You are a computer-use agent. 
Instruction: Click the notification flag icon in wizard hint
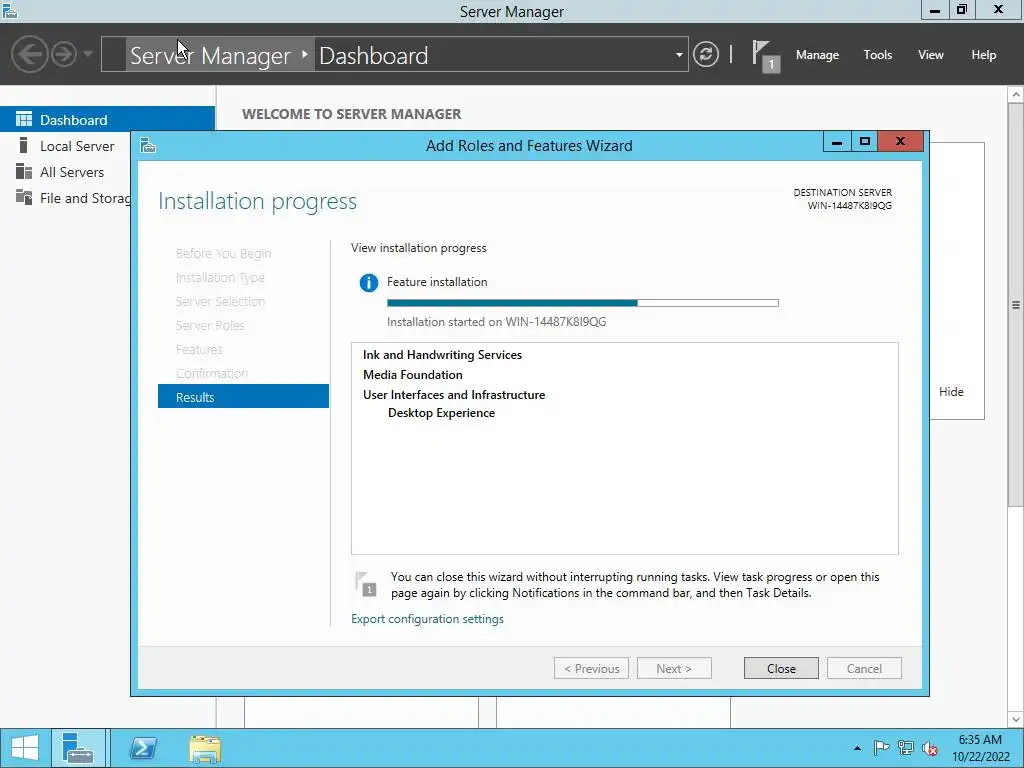(366, 583)
